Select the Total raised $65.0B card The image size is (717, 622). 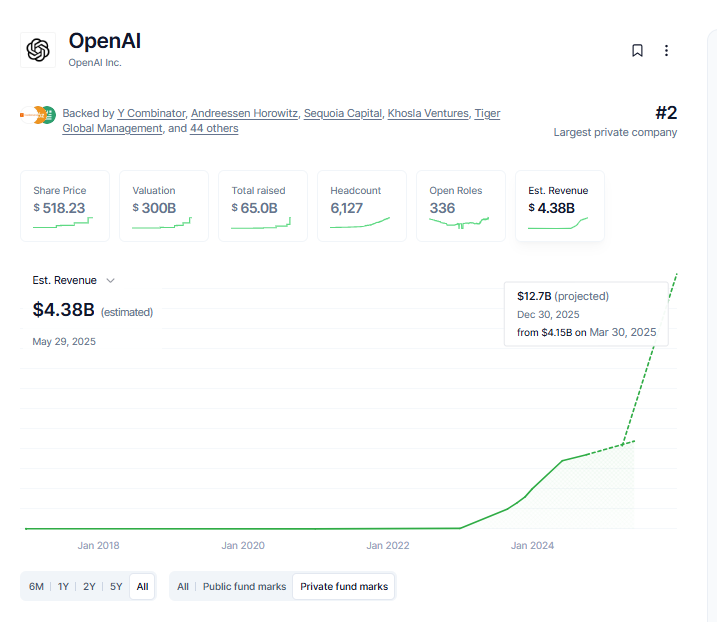point(263,206)
